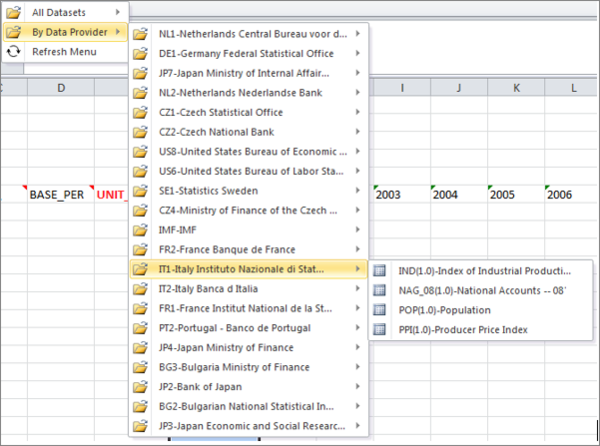Select the BASE_PER cell in column D
Image resolution: width=600 pixels, height=446 pixels.
click(60, 194)
